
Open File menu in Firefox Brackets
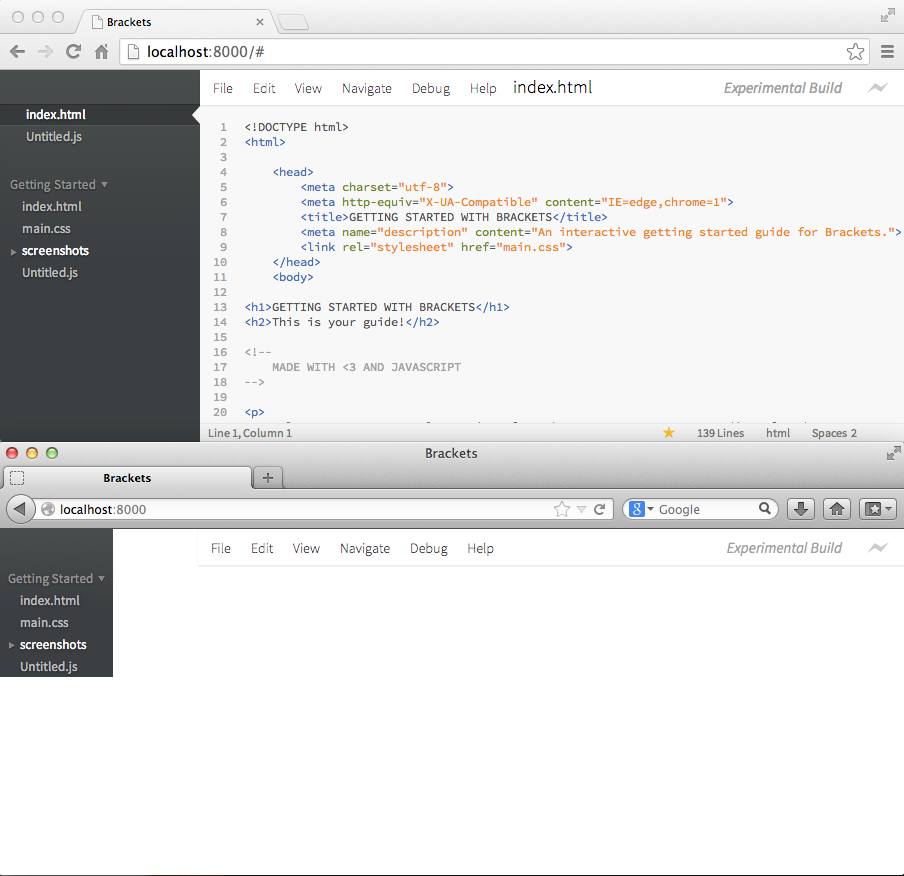click(x=221, y=548)
